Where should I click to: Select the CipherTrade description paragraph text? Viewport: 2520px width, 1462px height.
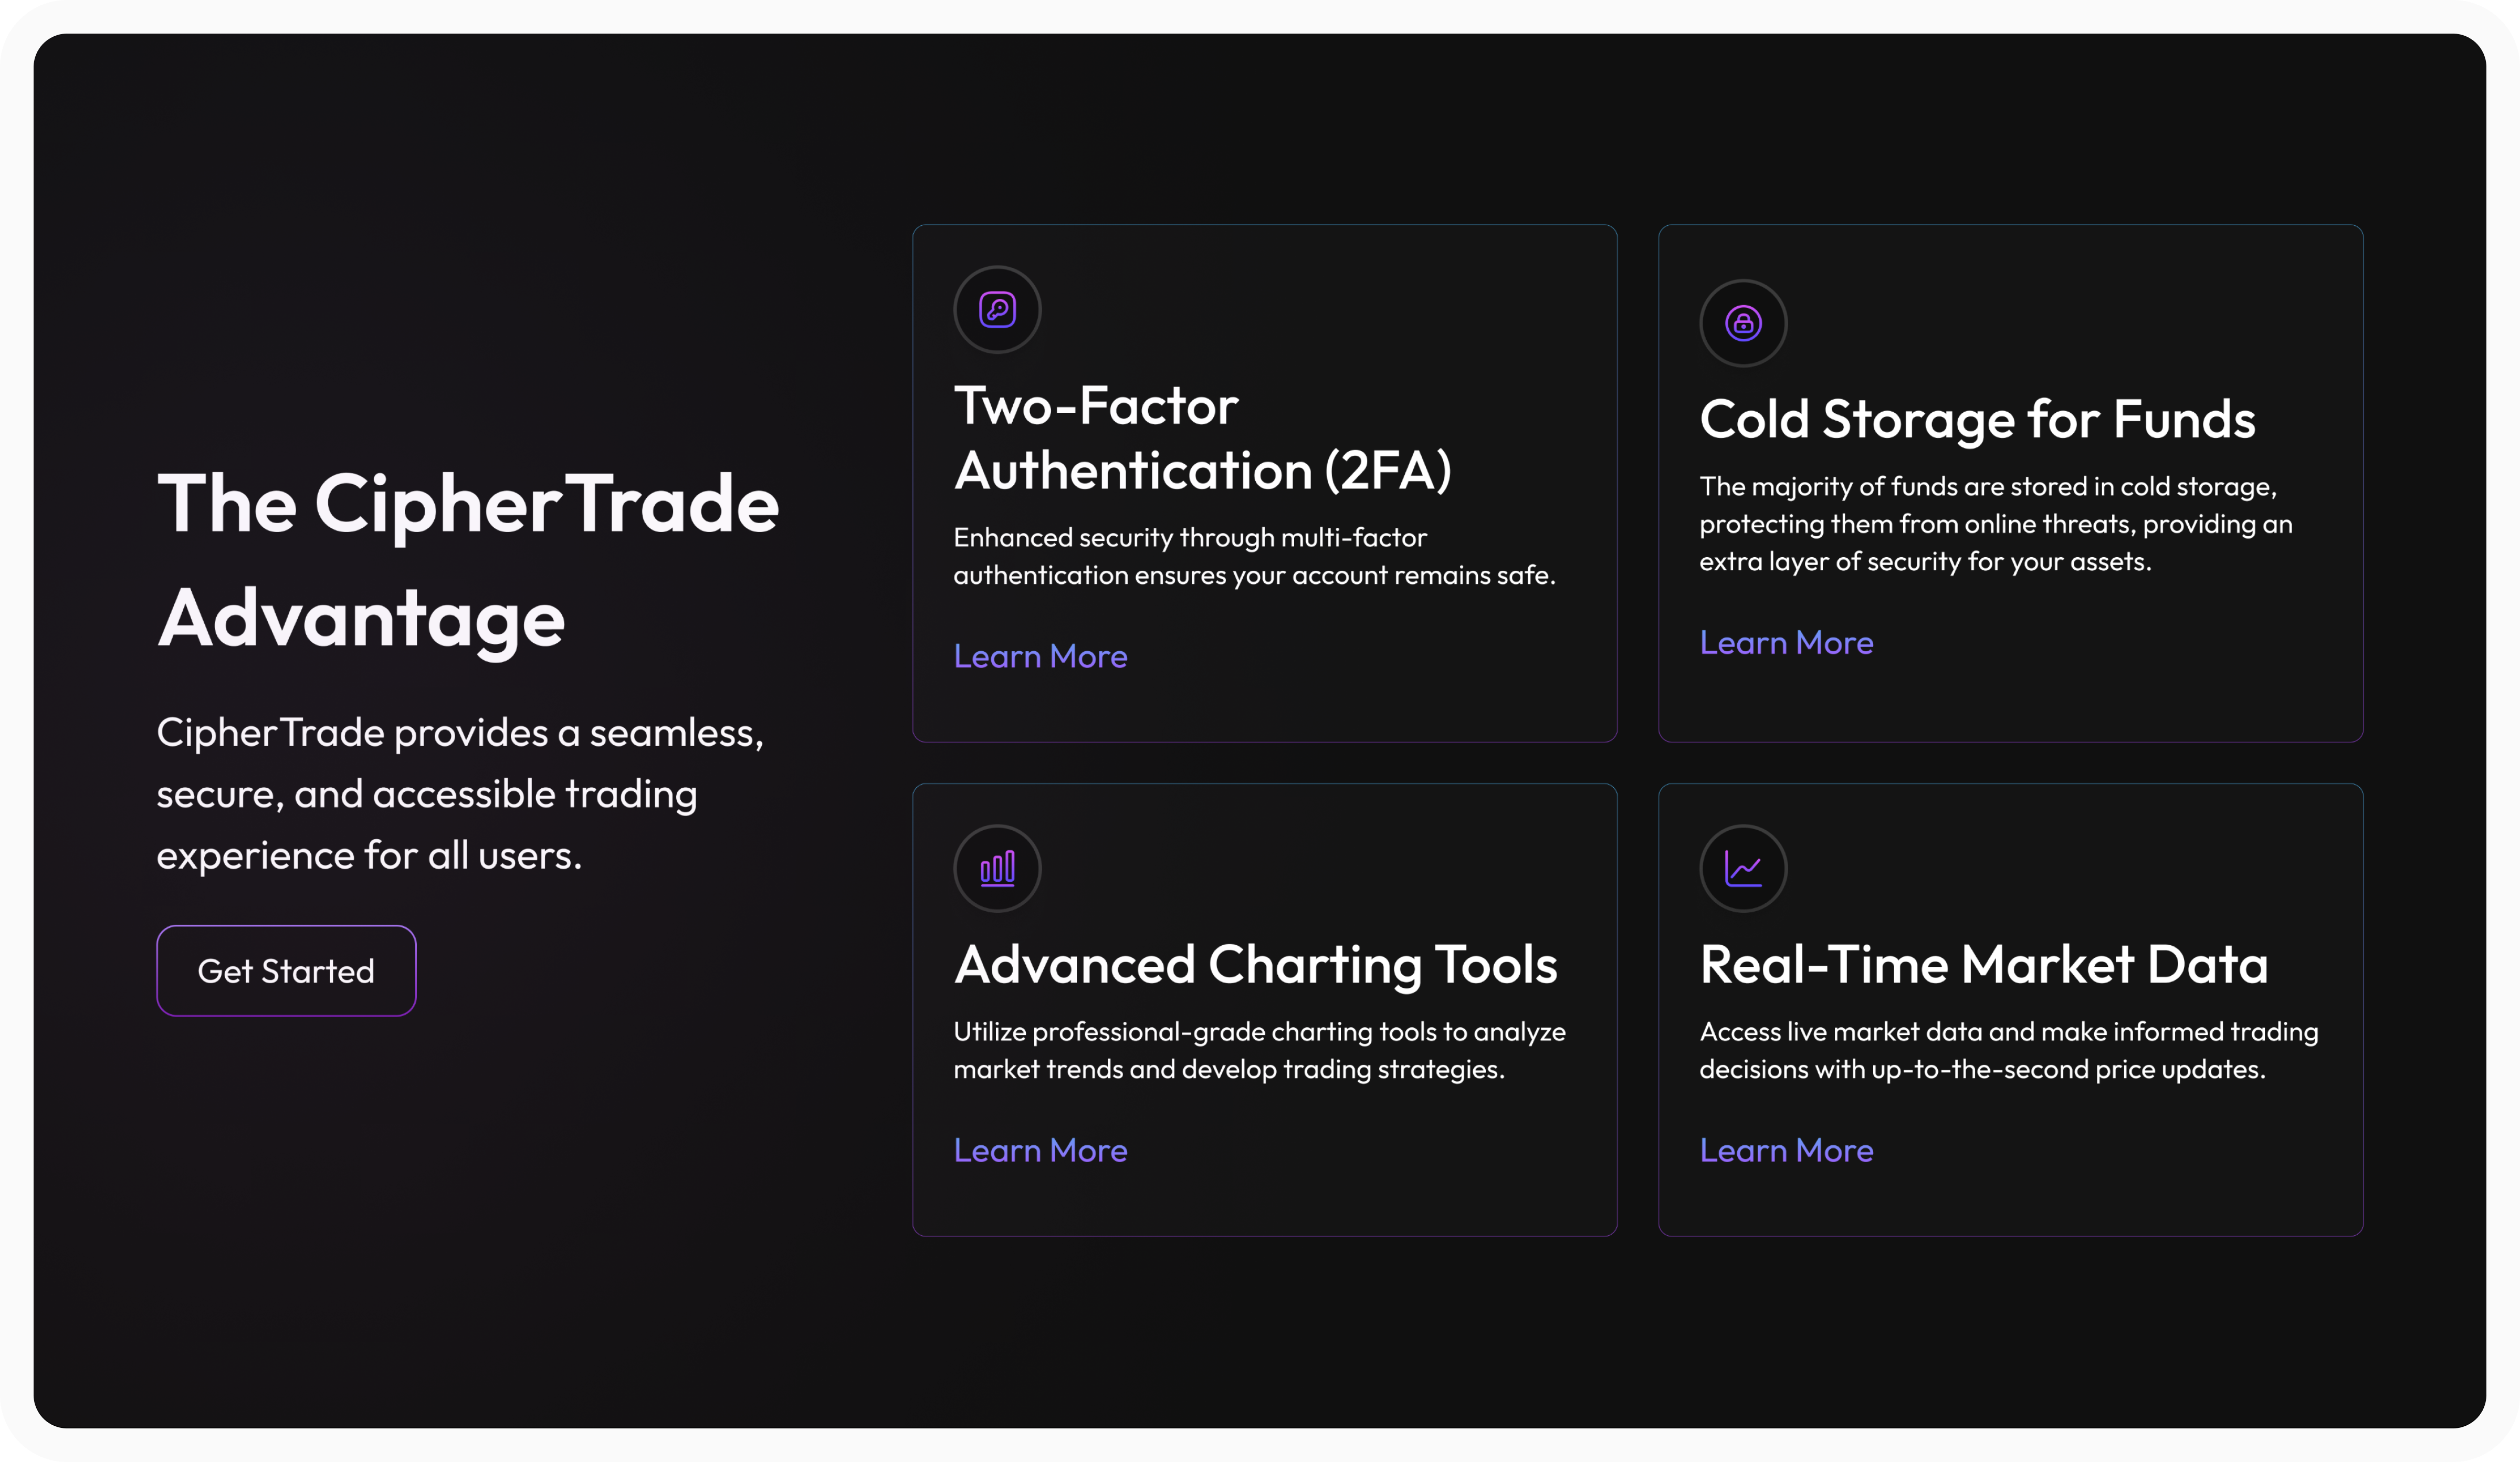click(x=460, y=793)
